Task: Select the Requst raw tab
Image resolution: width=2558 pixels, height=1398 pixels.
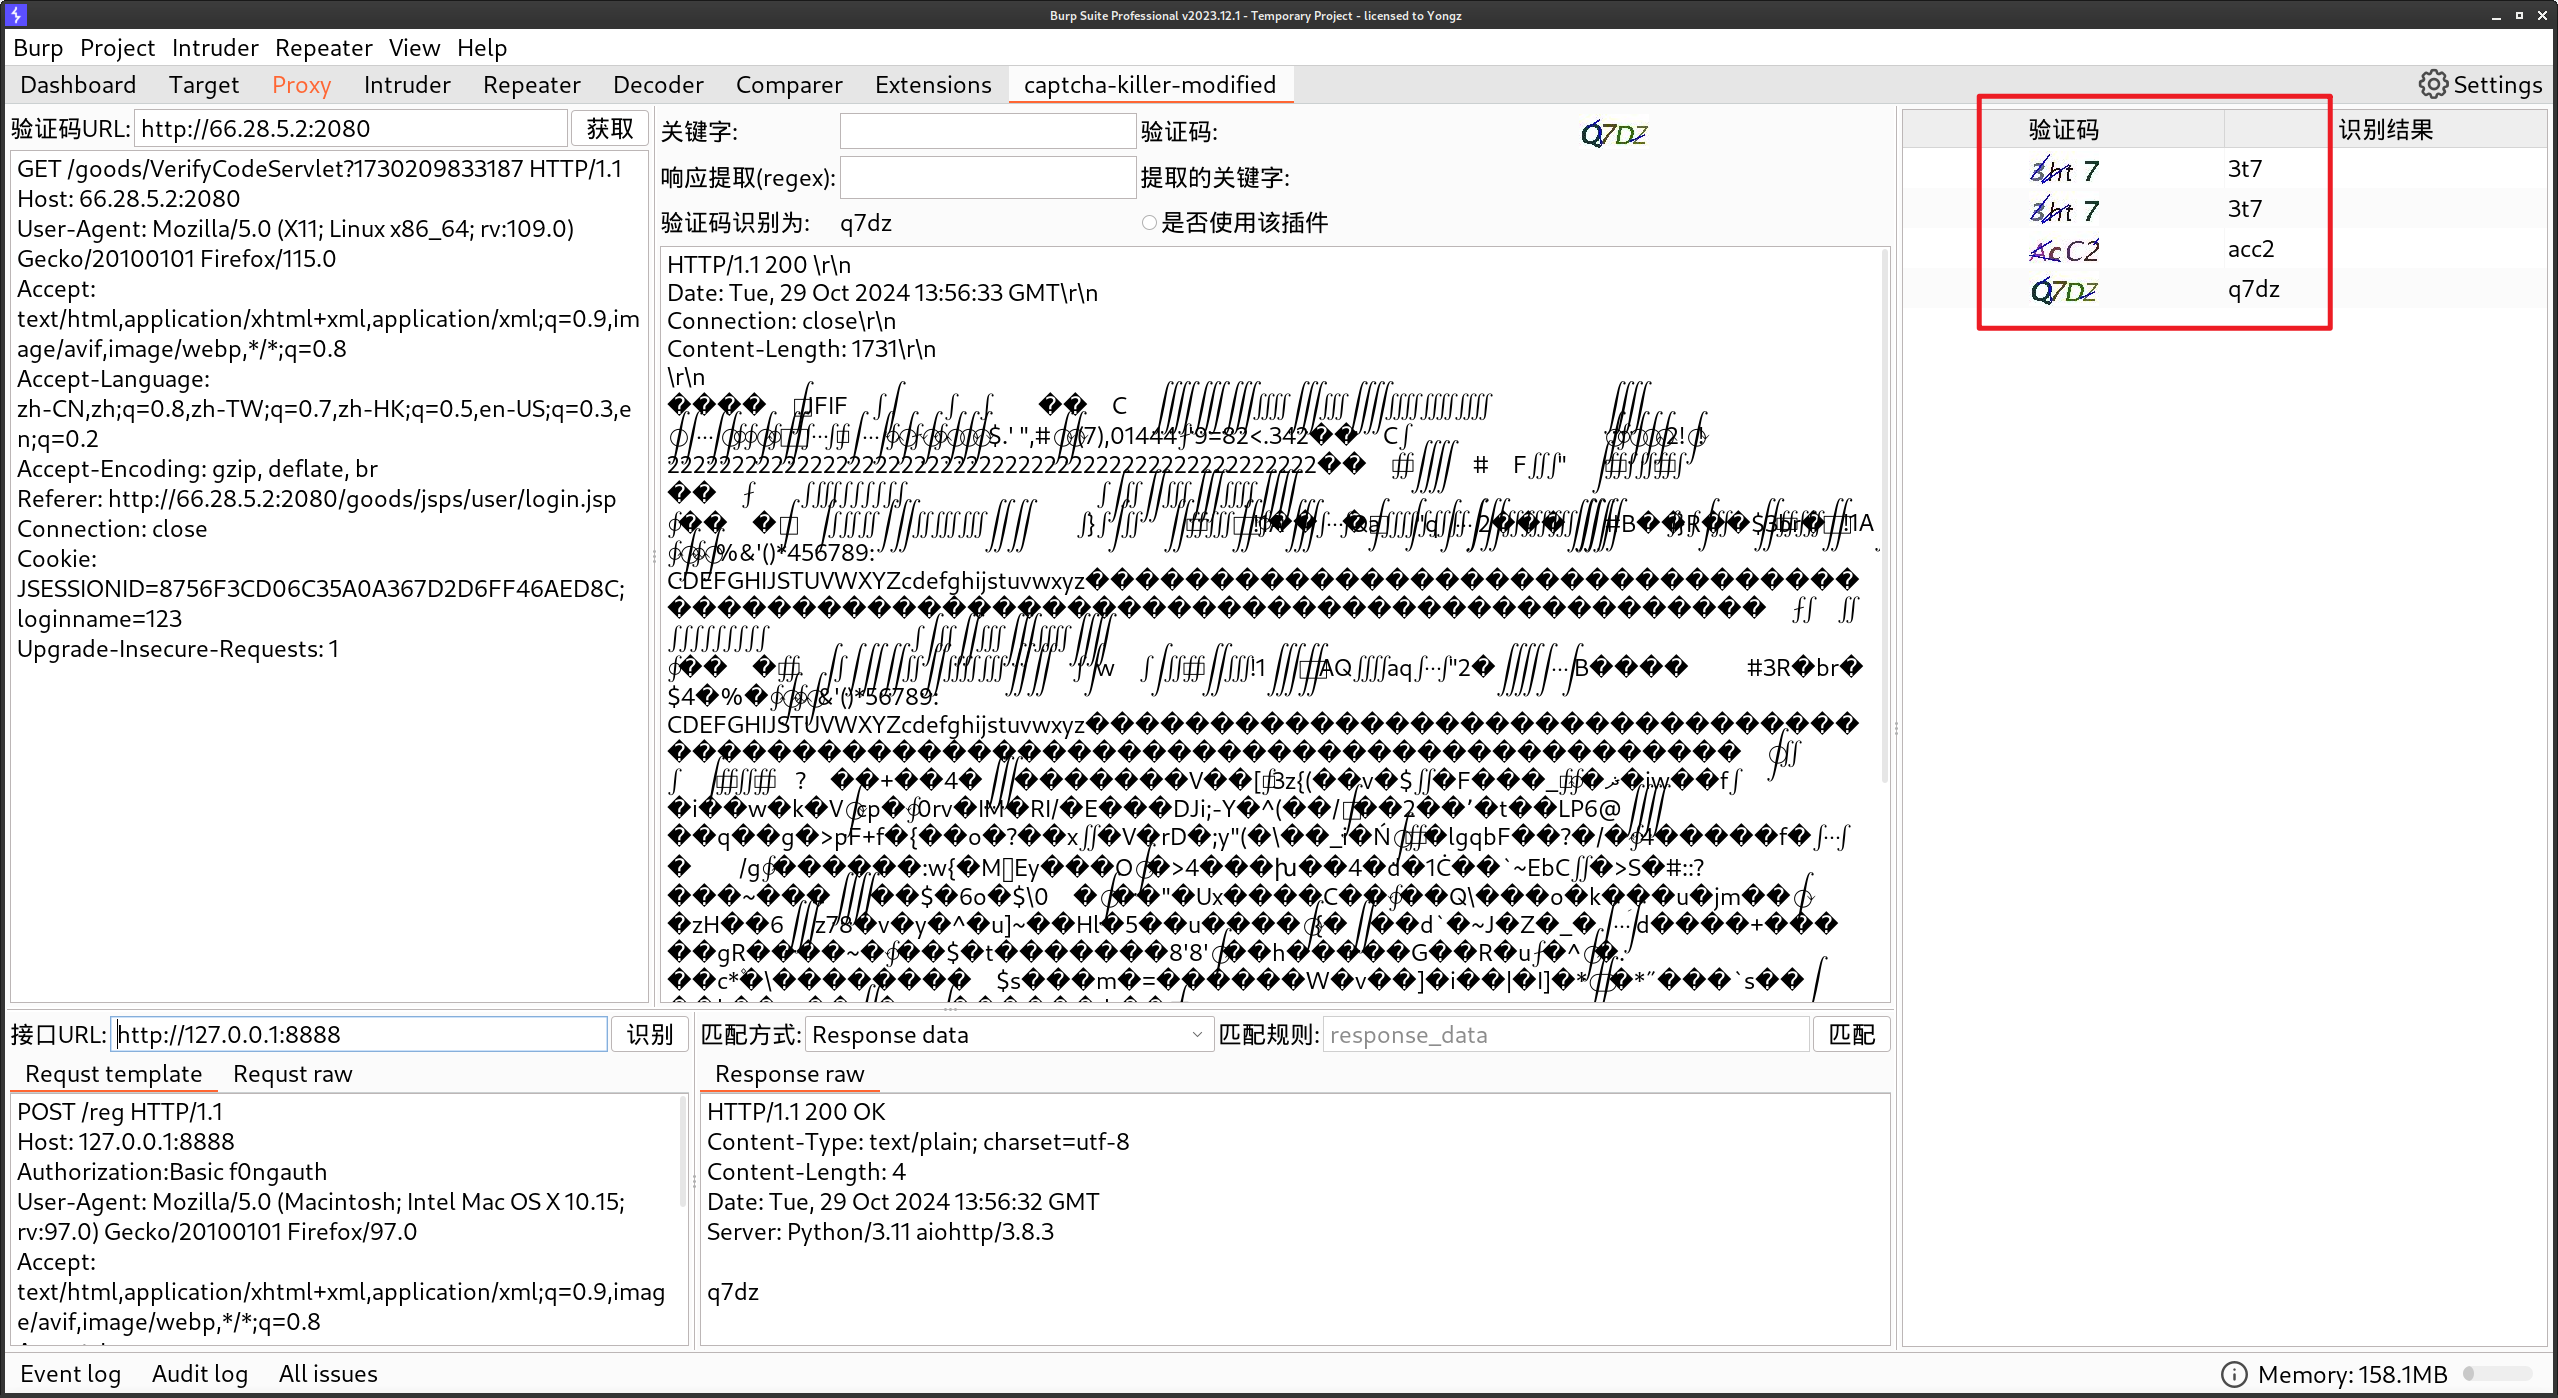Action: pos(292,1074)
